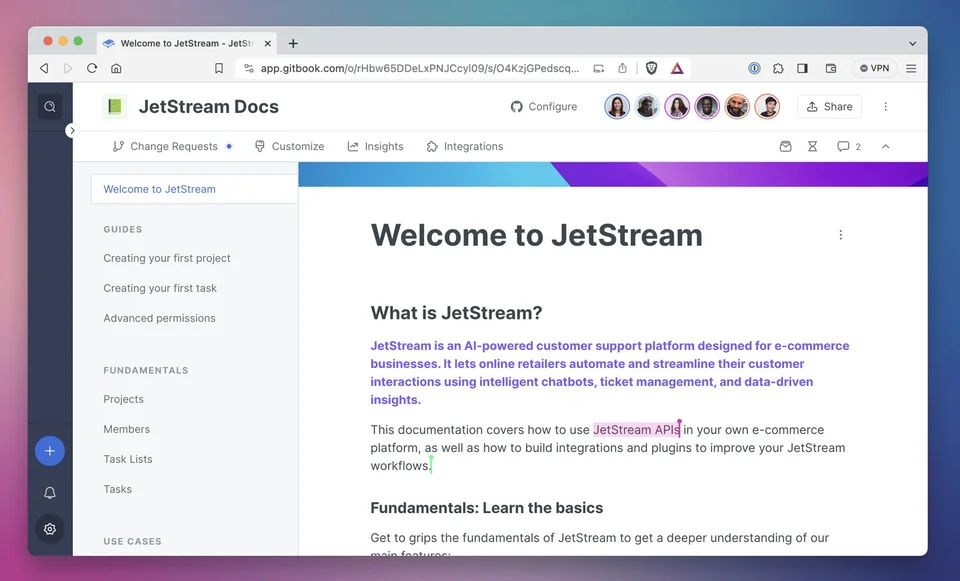Screen dimensions: 960x581
Task: Open a new browser tab with plus
Action: point(293,43)
